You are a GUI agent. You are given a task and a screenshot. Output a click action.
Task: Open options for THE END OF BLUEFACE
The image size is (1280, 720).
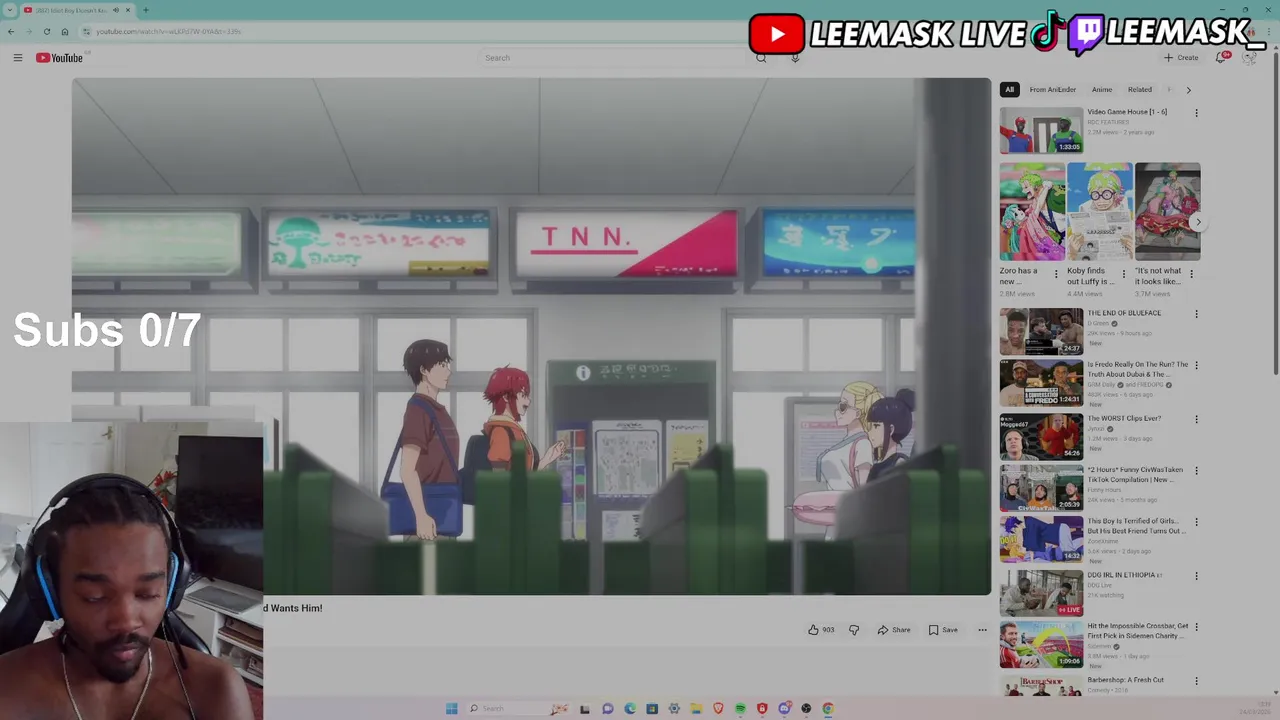[x=1196, y=314]
